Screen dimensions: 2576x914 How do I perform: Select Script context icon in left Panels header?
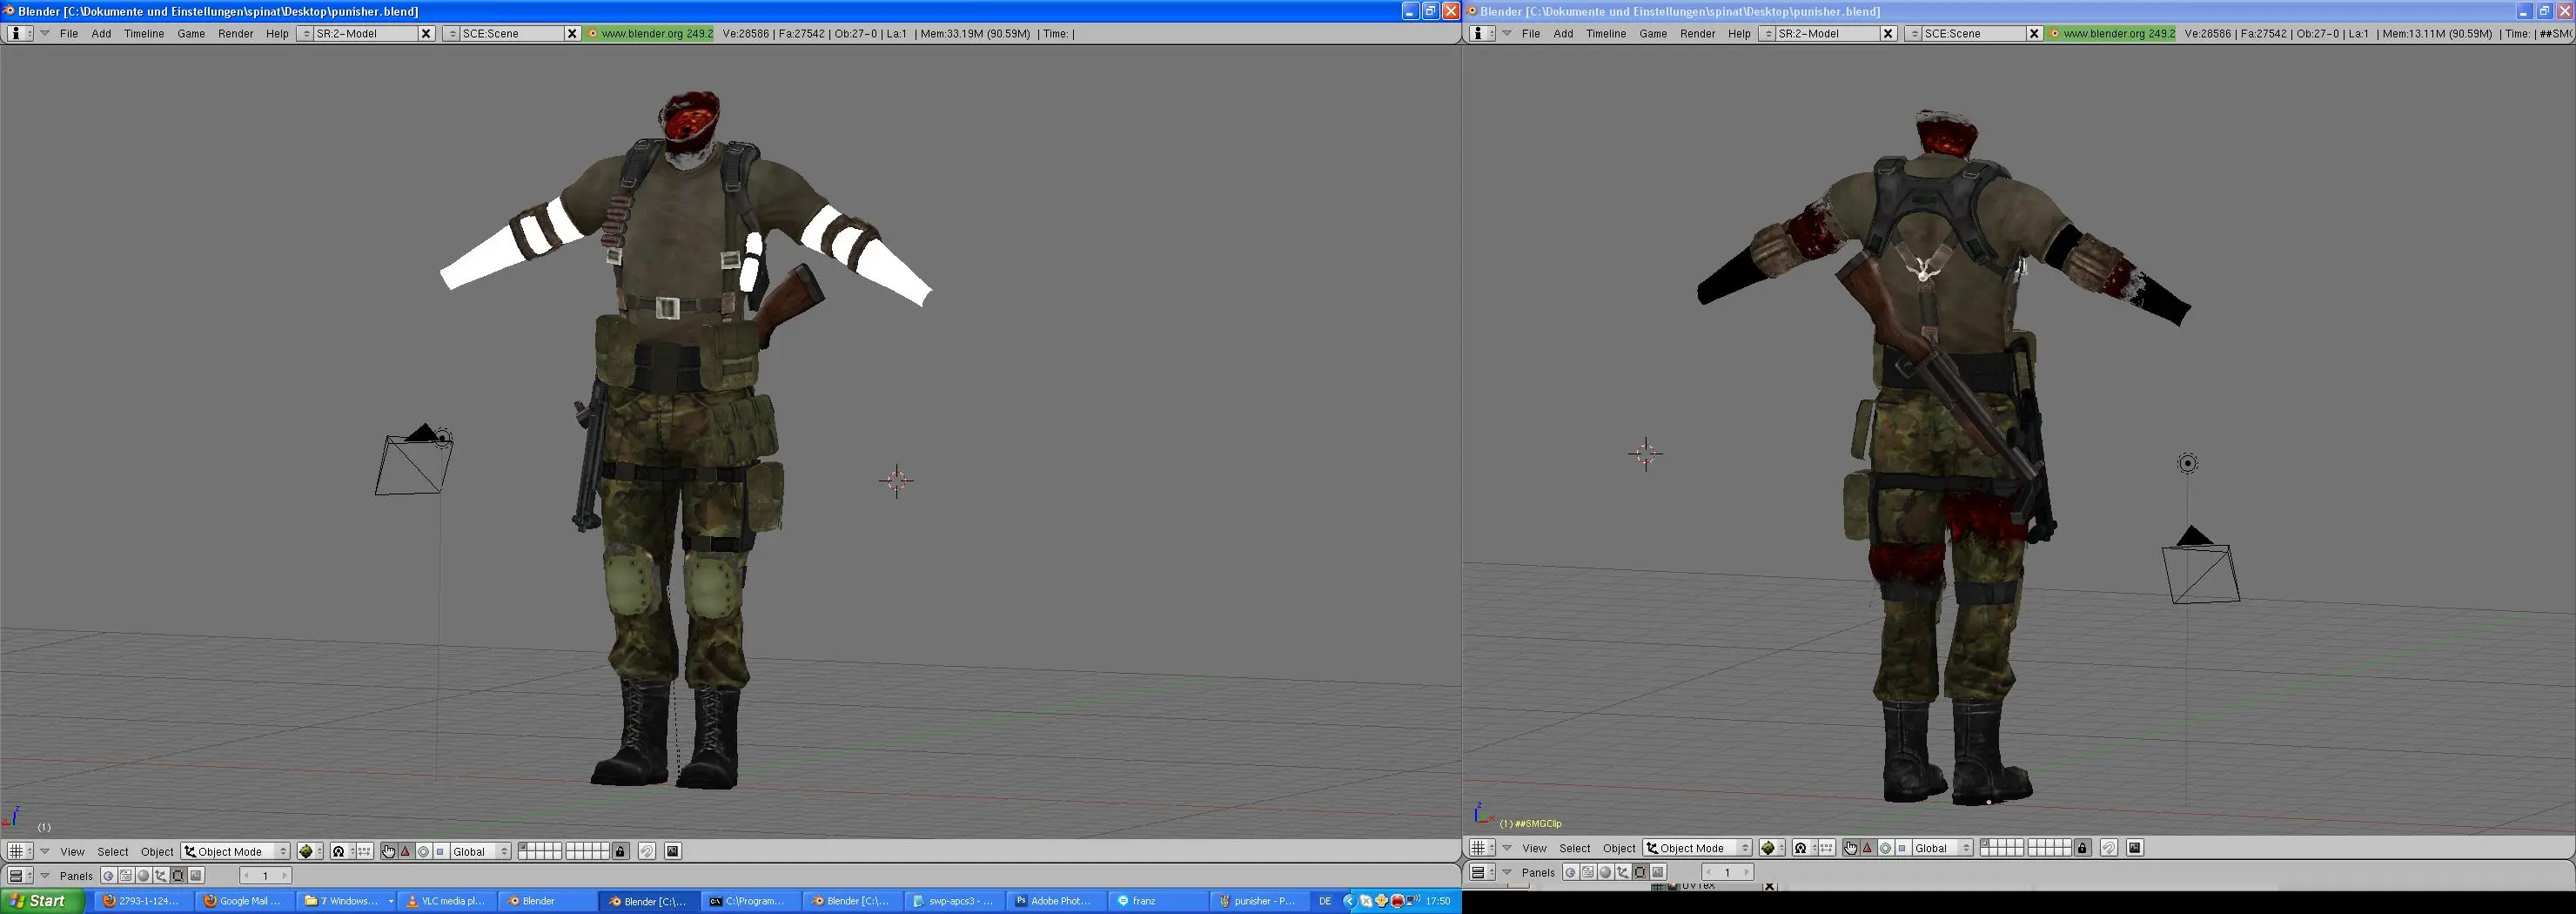coord(126,876)
